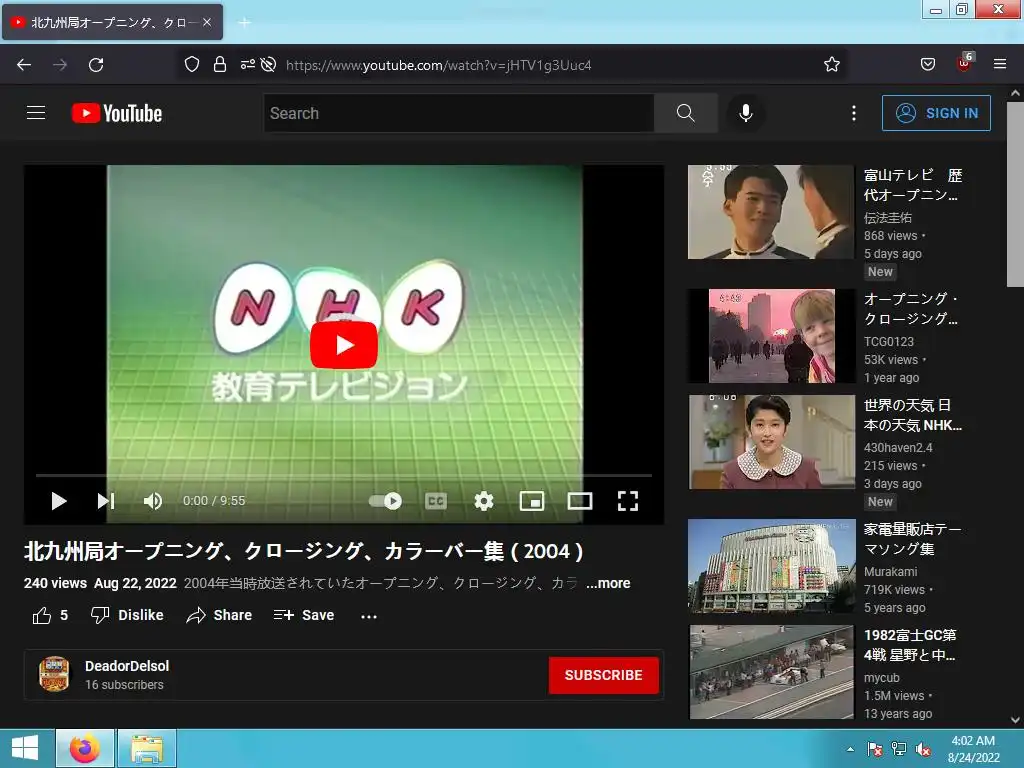Click the browser forward arrow
Screen dimensions: 1024x768
[x=60, y=65]
